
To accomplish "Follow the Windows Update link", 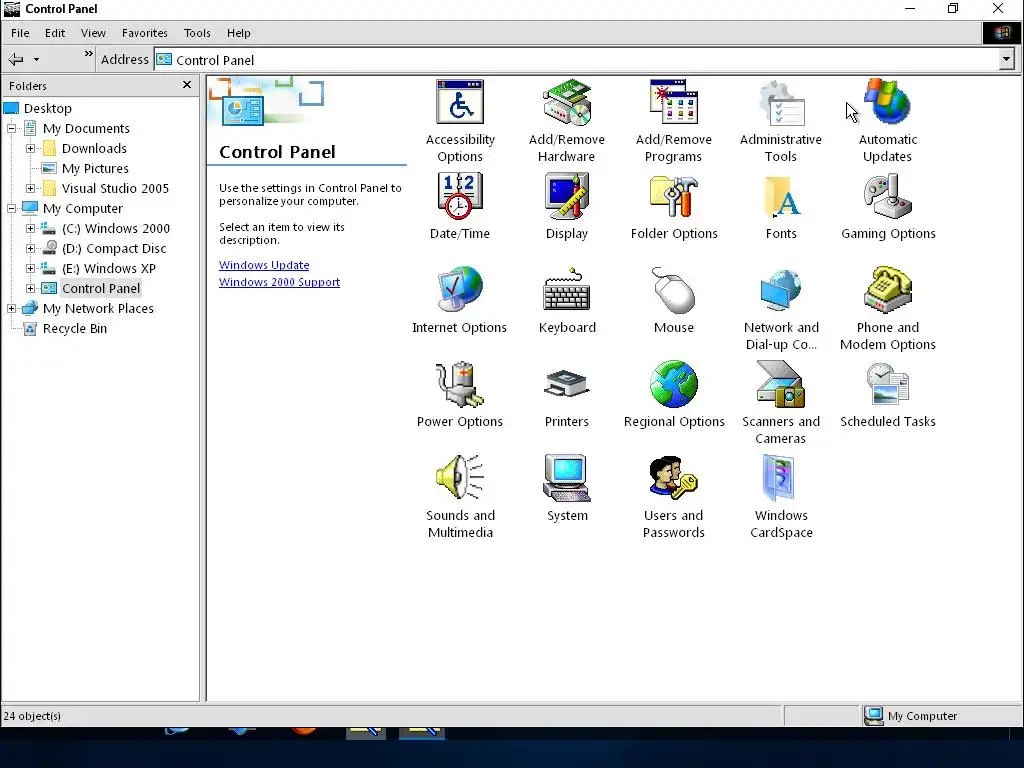I will point(264,265).
